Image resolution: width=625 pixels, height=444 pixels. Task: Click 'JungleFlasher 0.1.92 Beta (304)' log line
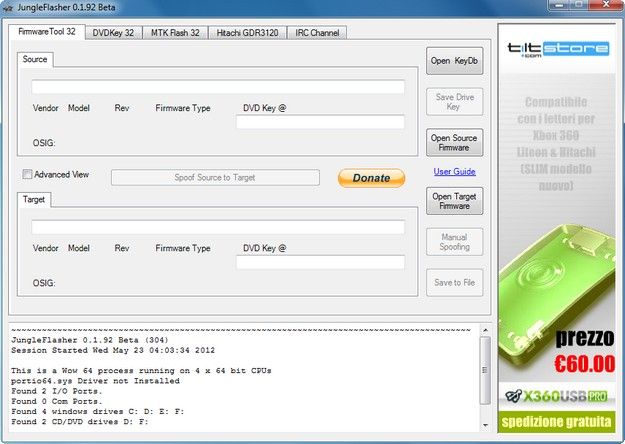coord(90,340)
